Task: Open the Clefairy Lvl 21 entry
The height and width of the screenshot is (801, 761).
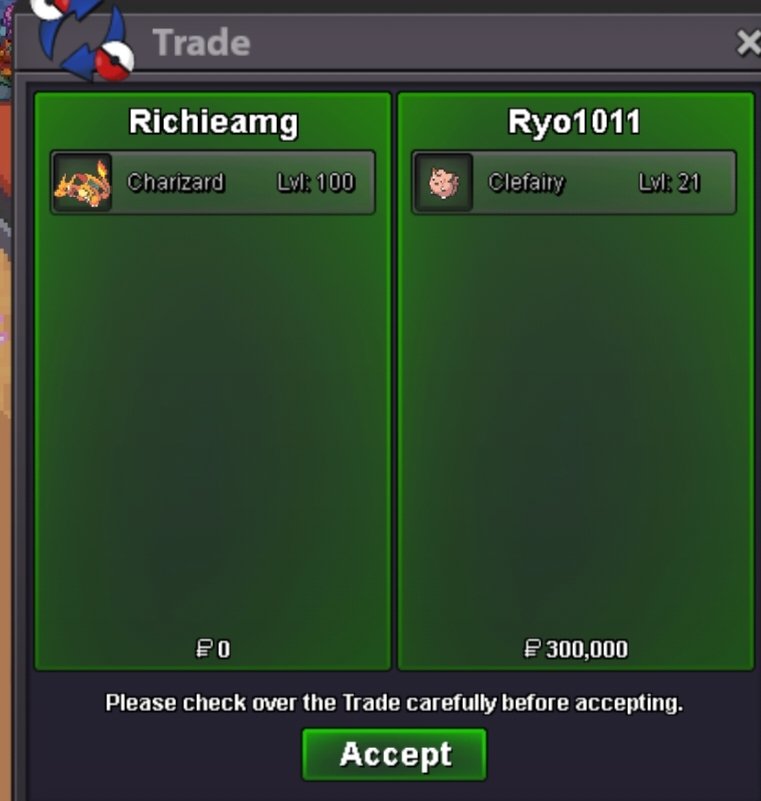Action: [574, 182]
